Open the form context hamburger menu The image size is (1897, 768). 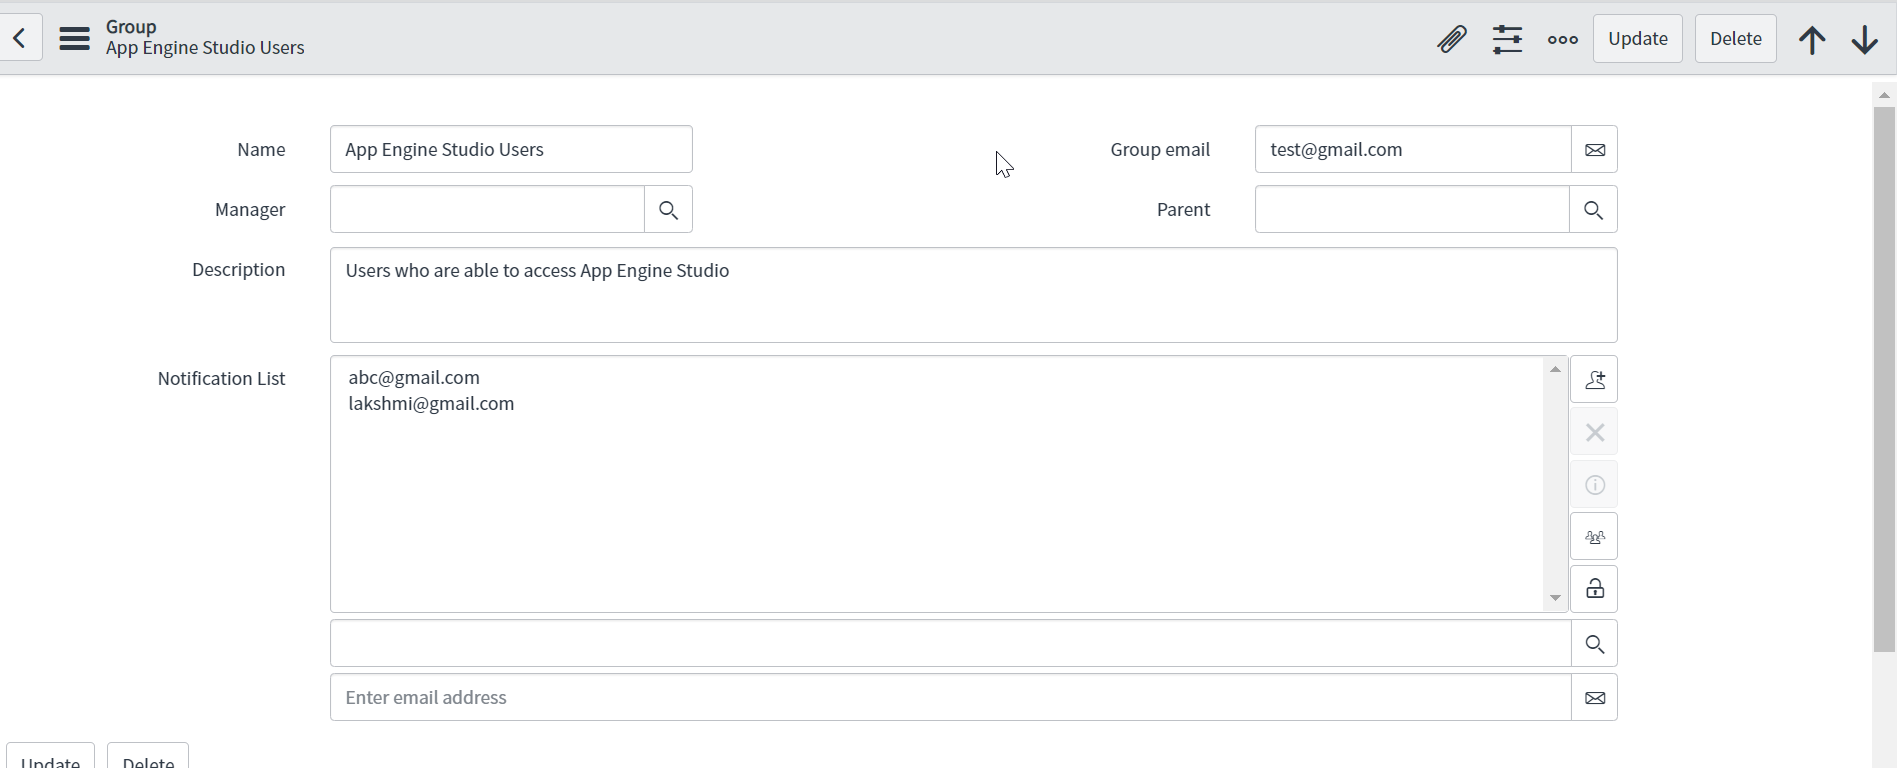point(74,38)
